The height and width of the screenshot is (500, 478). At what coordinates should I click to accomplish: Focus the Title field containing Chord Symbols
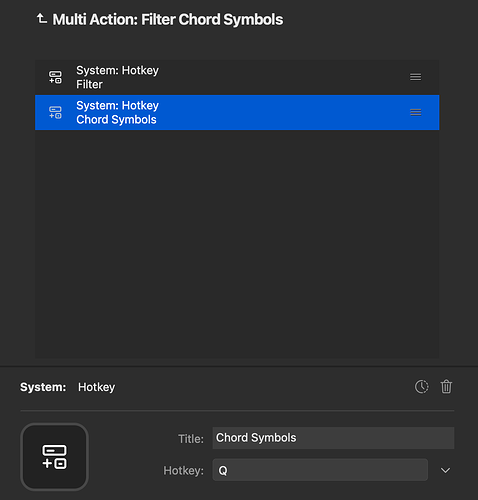[333, 438]
